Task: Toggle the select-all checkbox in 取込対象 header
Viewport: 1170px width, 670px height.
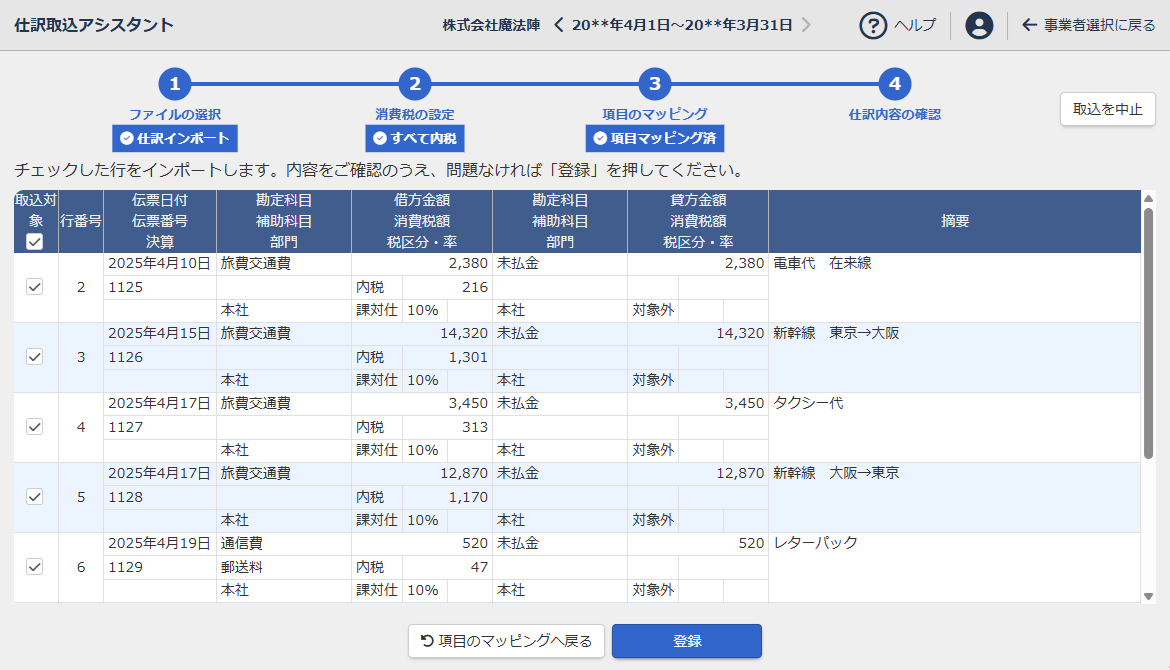Action: click(x=35, y=242)
